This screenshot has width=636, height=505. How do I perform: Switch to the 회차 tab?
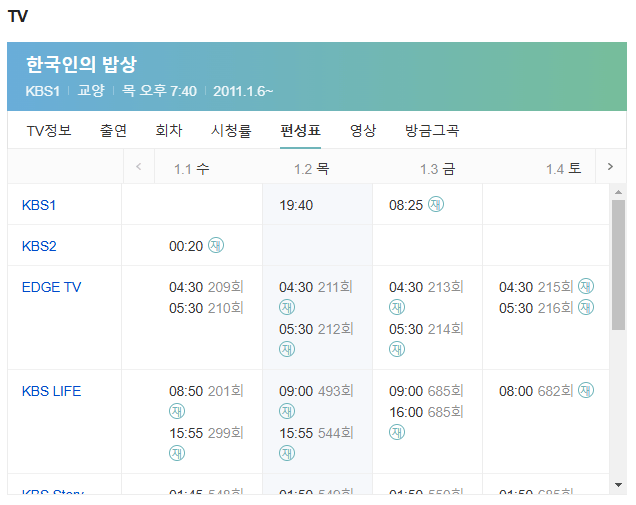[169, 131]
